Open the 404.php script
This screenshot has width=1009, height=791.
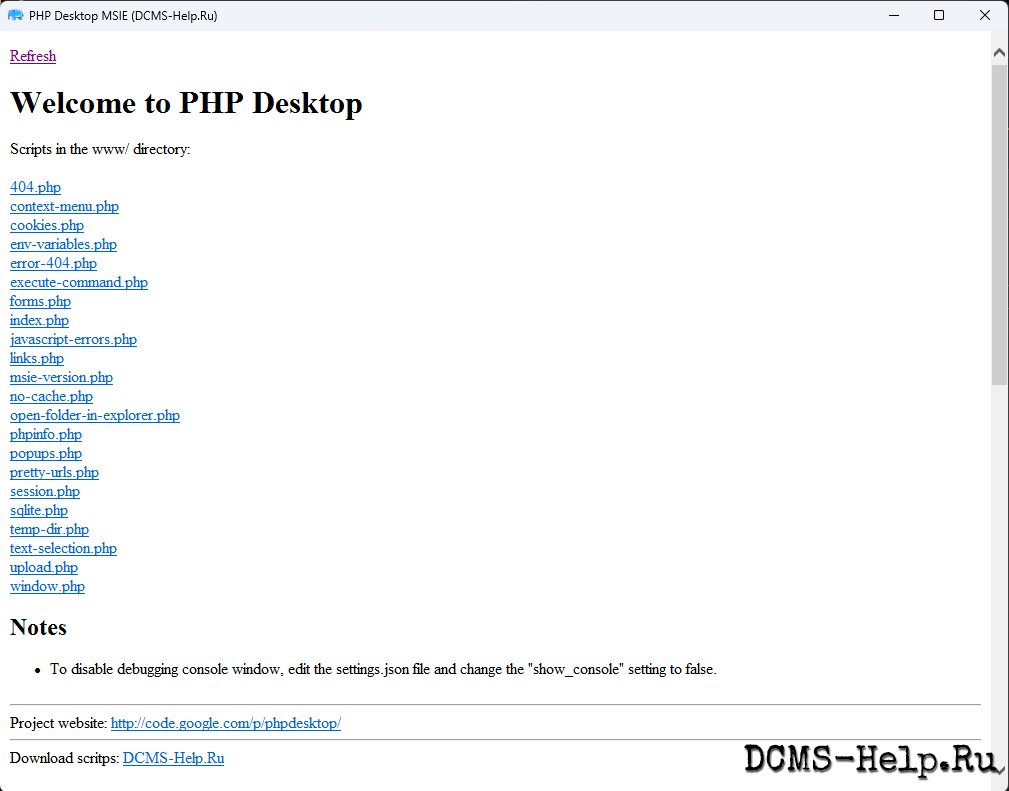tap(35, 187)
